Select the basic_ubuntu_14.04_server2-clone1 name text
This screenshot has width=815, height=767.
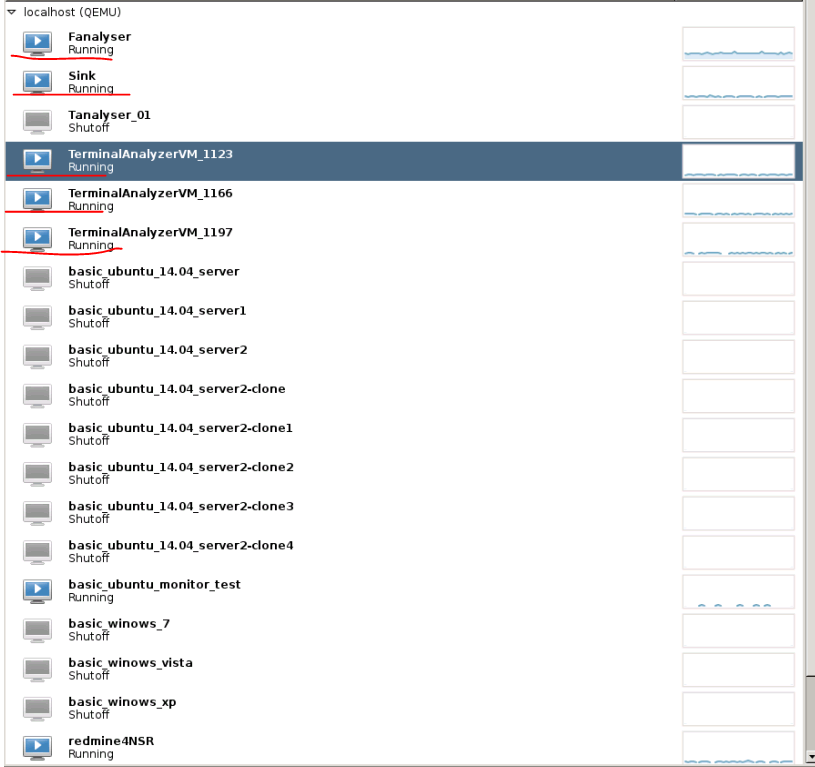pos(180,428)
